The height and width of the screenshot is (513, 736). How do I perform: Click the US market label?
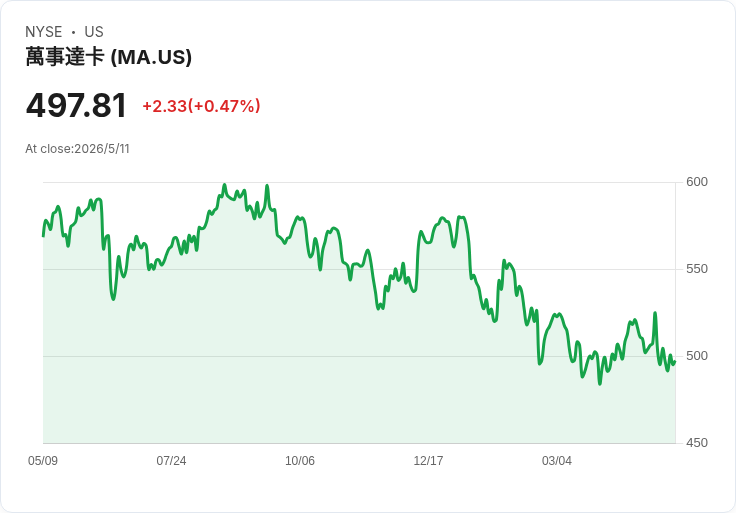pyautogui.click(x=94, y=32)
